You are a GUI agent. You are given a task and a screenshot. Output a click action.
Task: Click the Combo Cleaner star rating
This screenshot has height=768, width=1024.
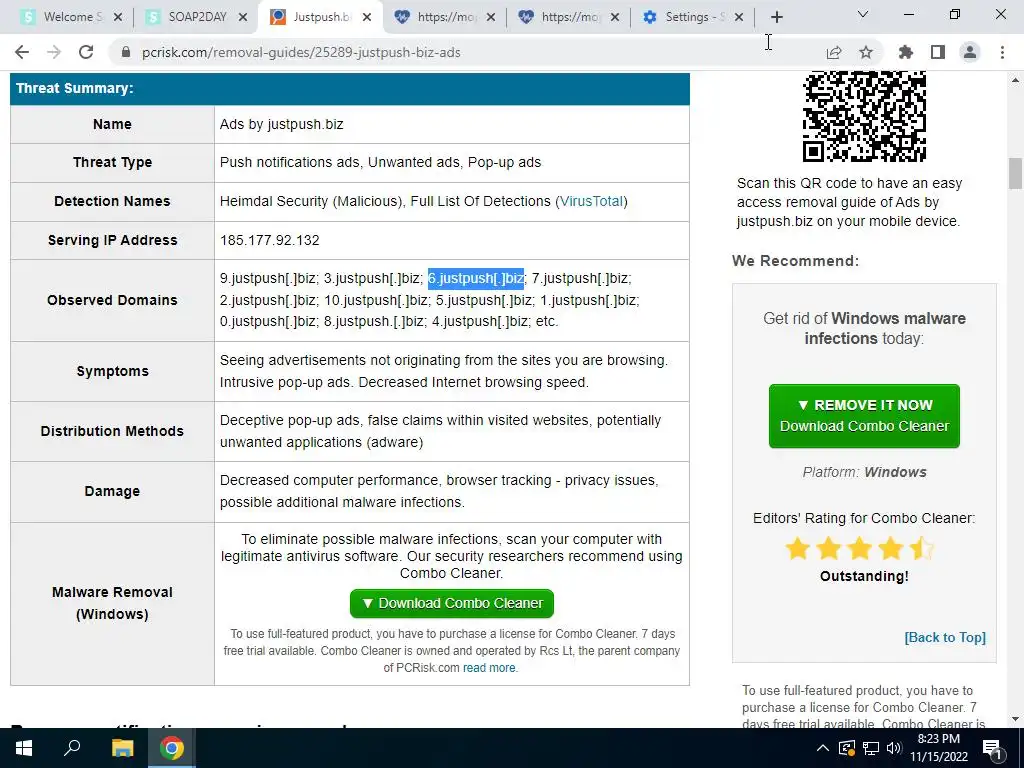point(860,549)
